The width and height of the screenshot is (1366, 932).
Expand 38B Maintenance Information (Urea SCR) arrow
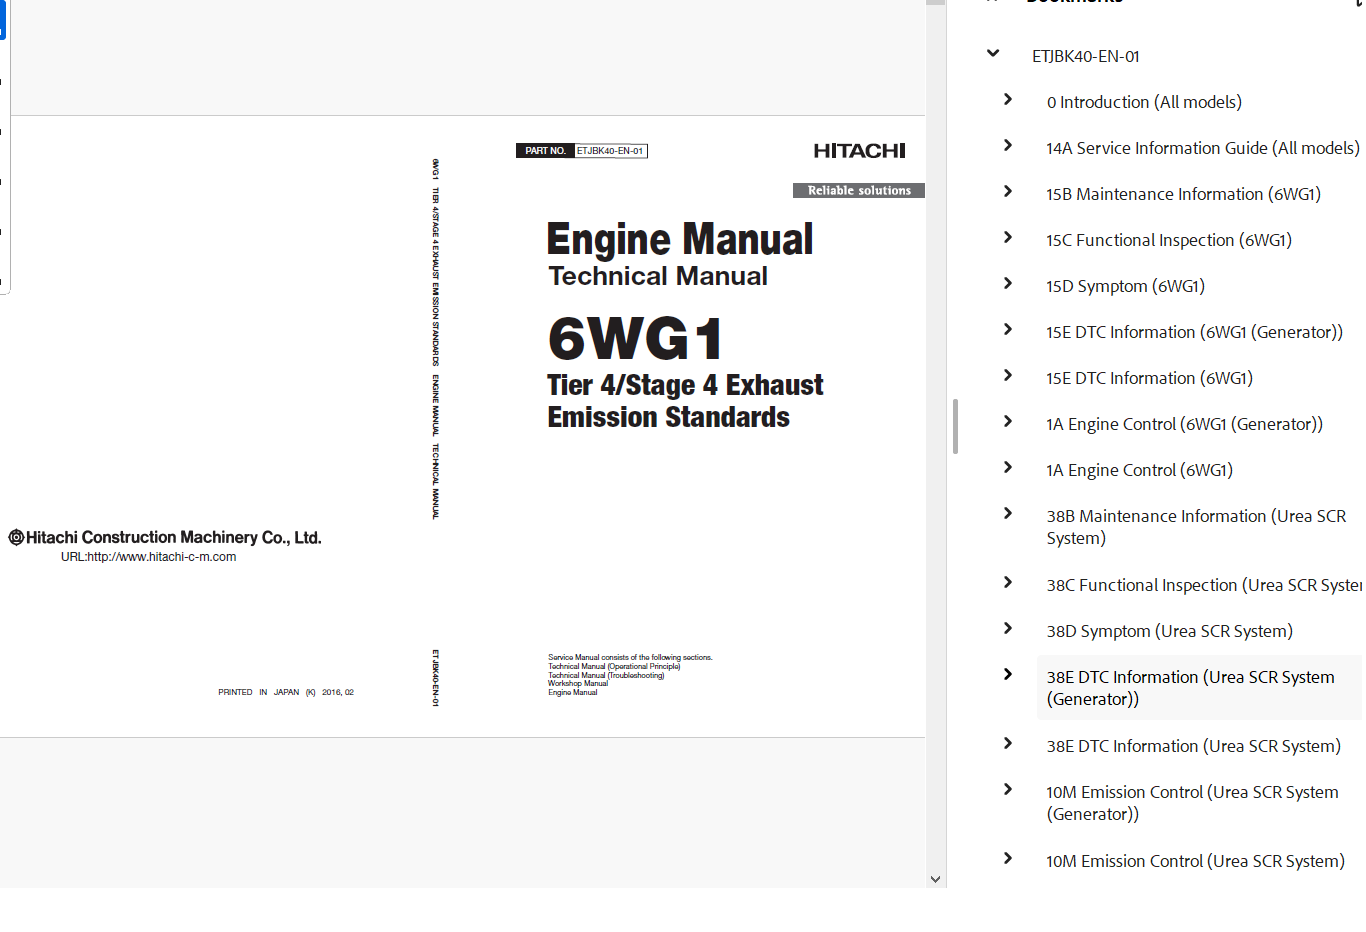click(1008, 514)
